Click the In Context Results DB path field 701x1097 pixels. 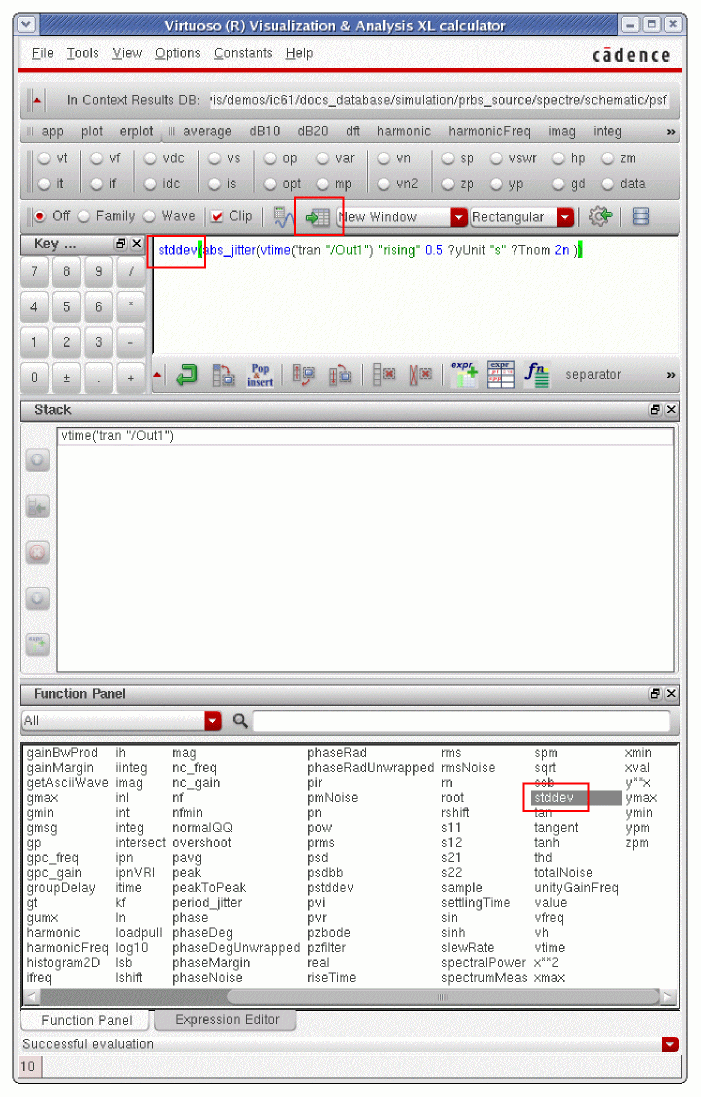440,101
